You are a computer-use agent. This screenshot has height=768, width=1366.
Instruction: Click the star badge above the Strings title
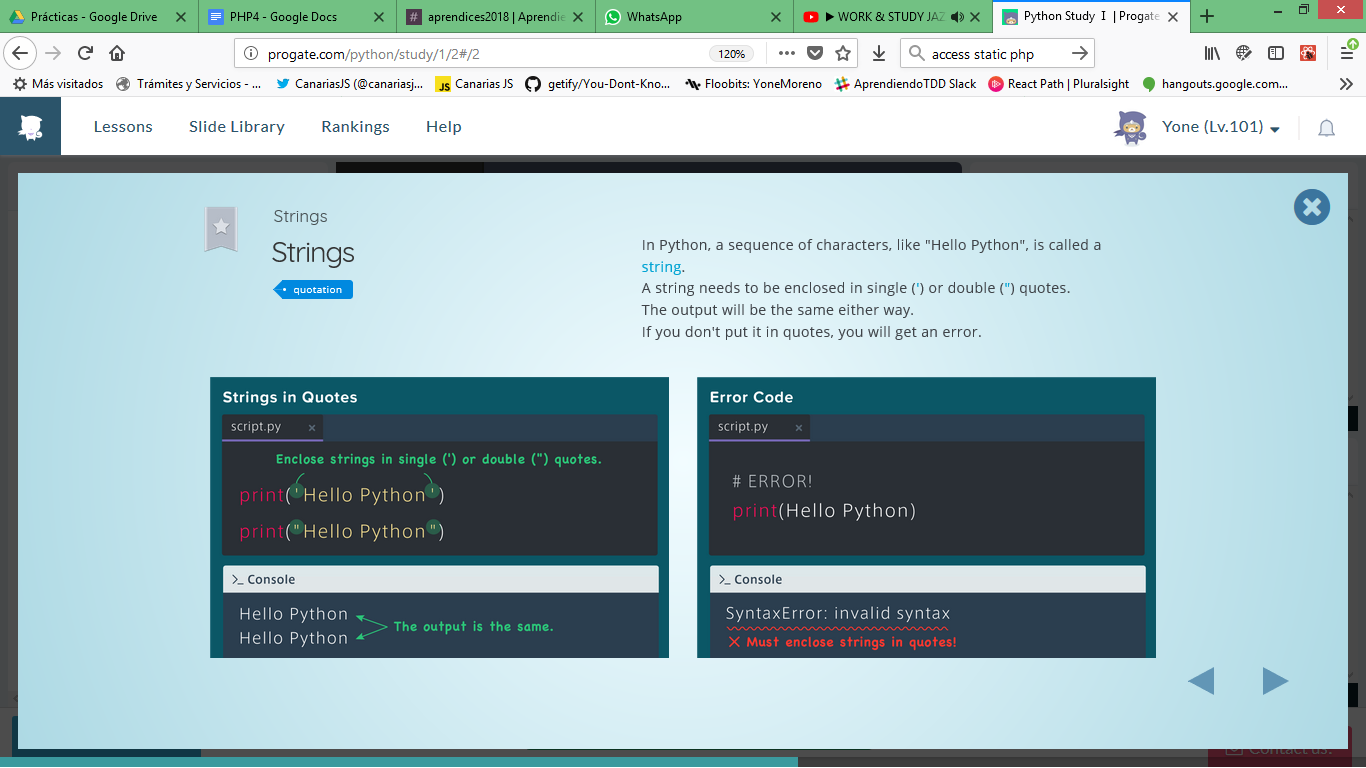220,228
